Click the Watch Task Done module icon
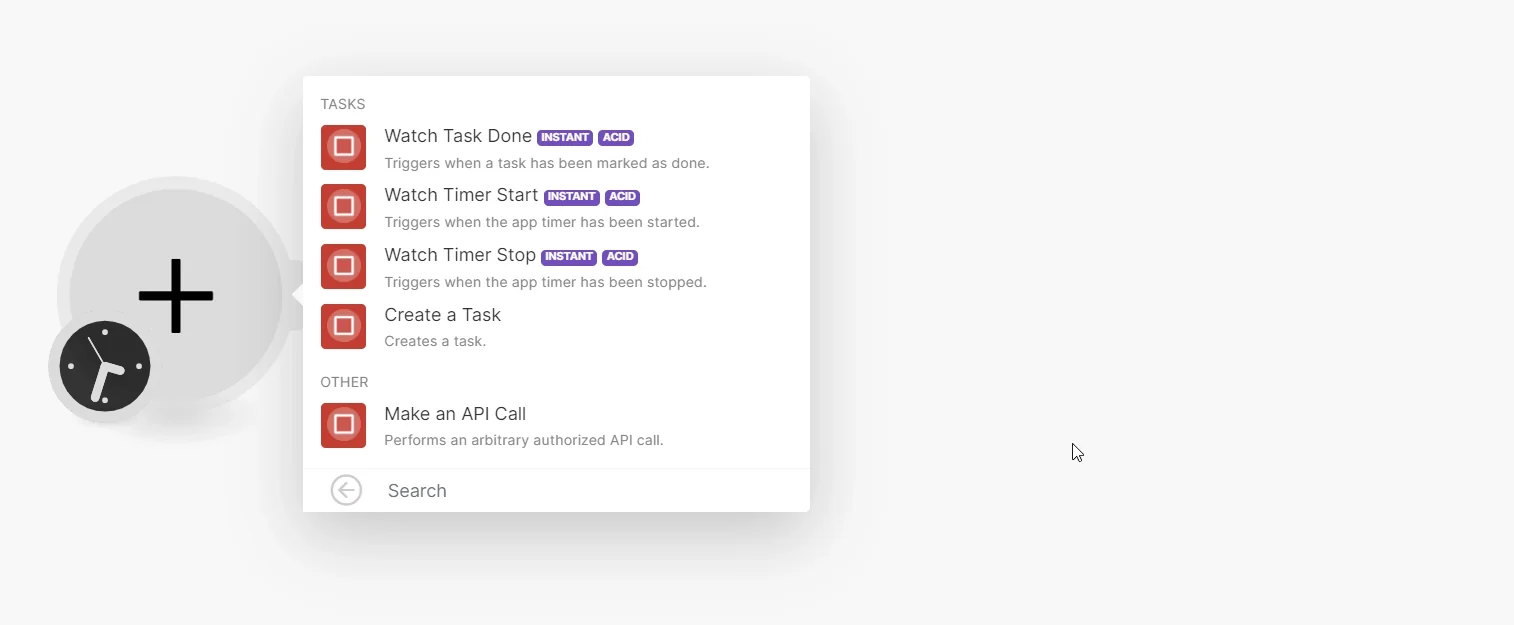The image size is (1514, 625). click(343, 147)
